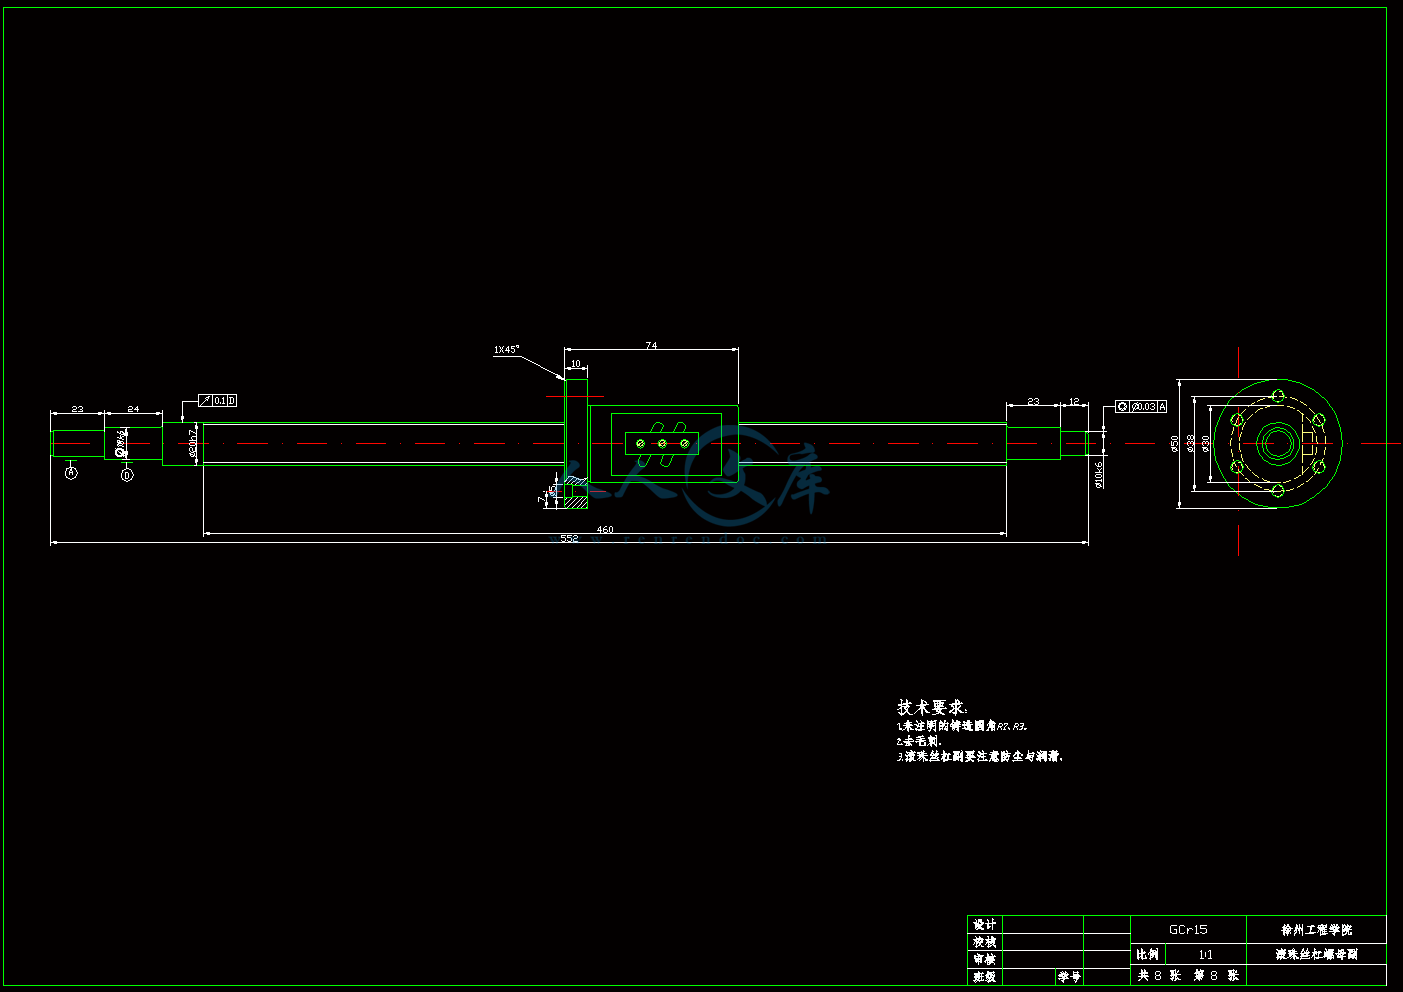Click the 比例 label cell
Image resolution: width=1403 pixels, height=992 pixels.
coord(1148,954)
